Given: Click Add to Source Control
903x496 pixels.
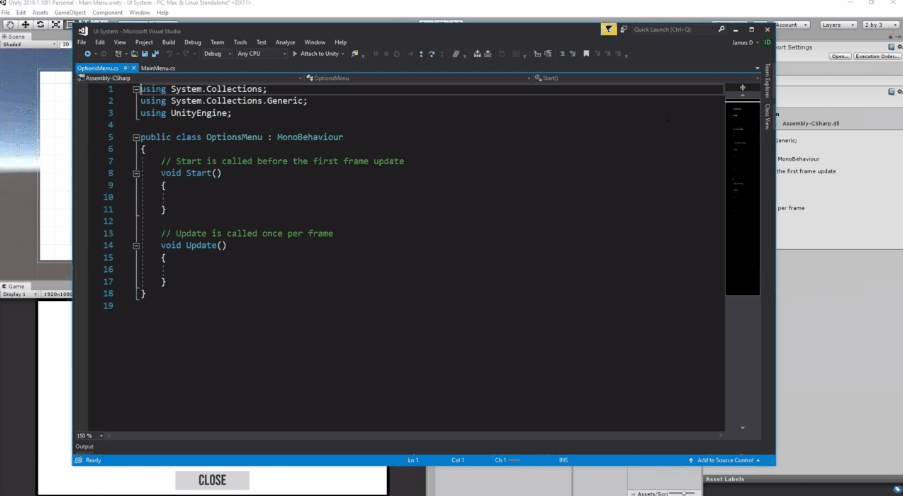Looking at the screenshot, I should [x=725, y=460].
